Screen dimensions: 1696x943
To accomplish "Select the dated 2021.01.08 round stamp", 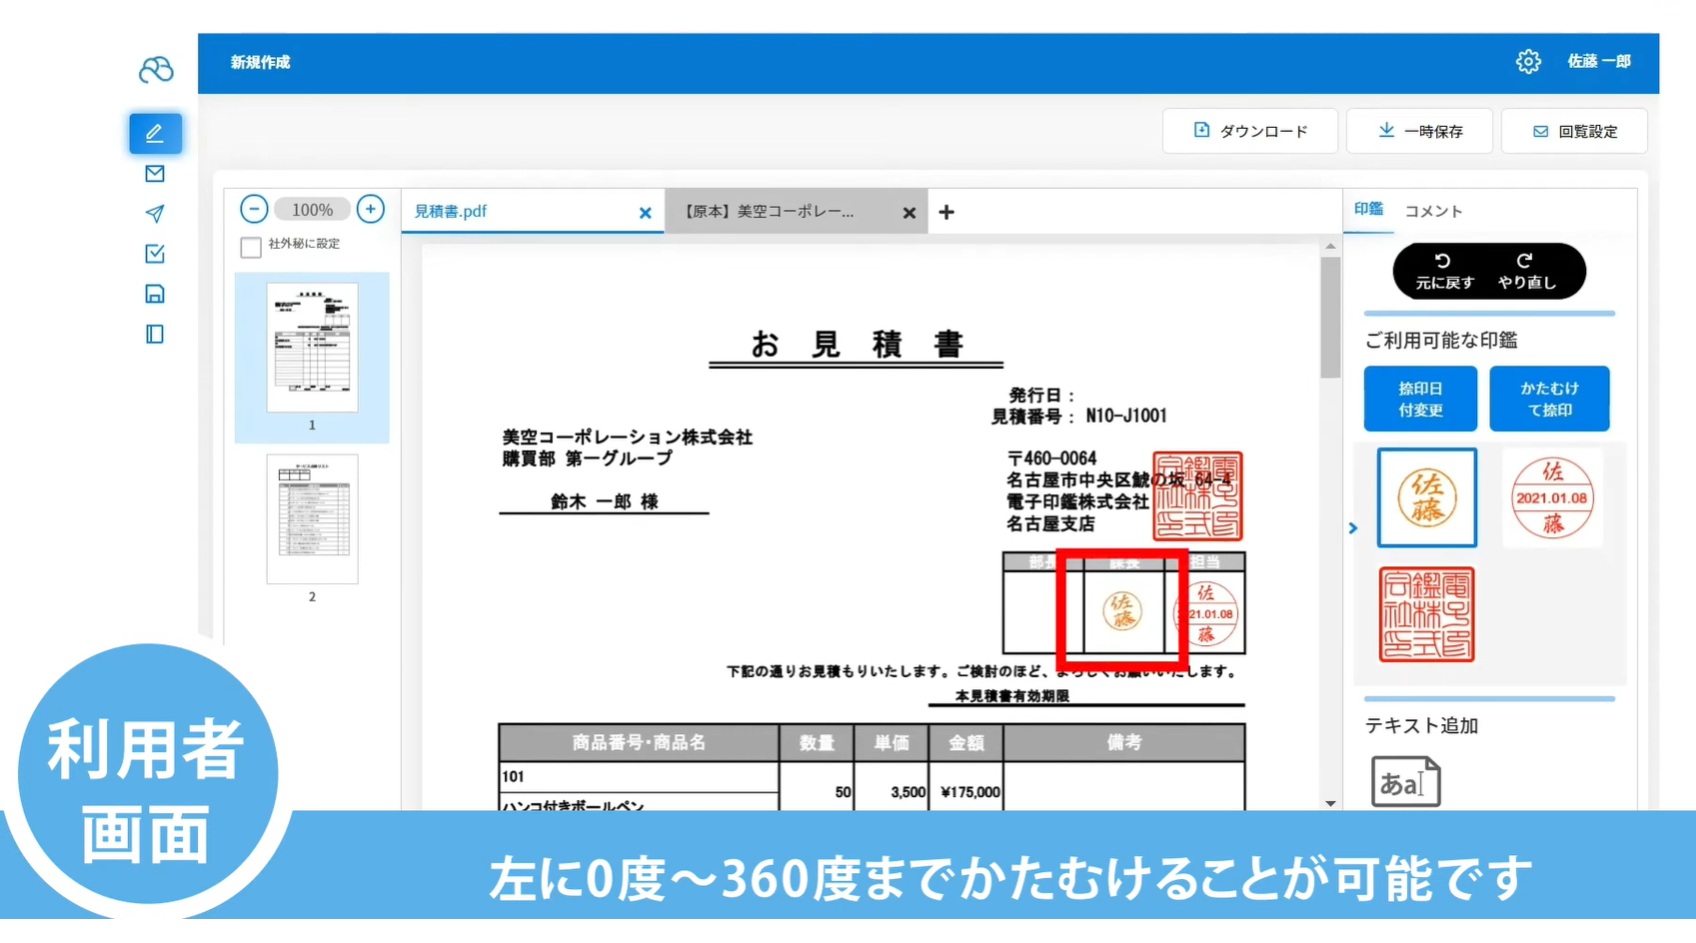I will coord(1552,498).
